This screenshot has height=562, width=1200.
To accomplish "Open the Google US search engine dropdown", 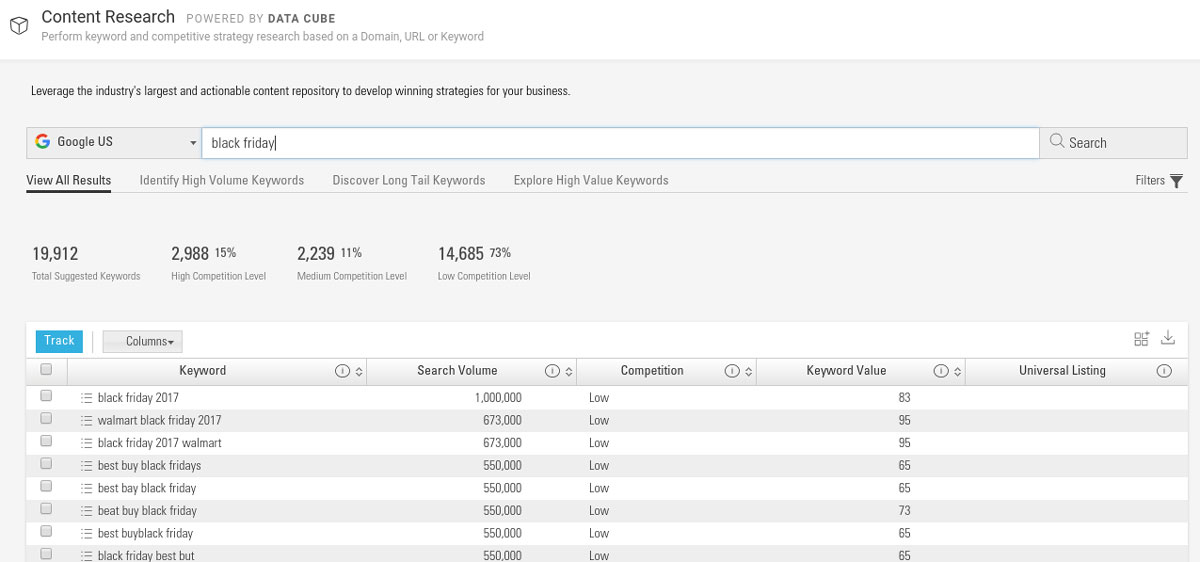I will pyautogui.click(x=113, y=143).
